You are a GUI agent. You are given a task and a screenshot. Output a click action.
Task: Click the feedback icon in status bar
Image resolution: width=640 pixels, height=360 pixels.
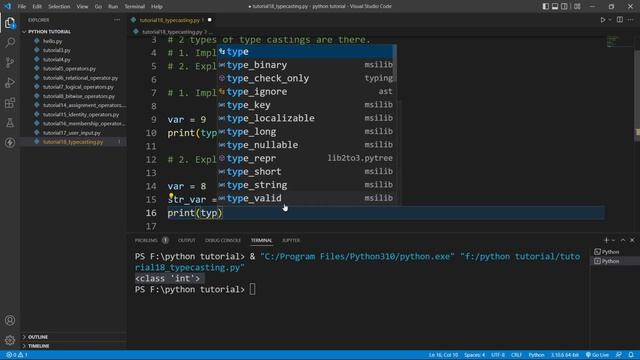[619, 355]
